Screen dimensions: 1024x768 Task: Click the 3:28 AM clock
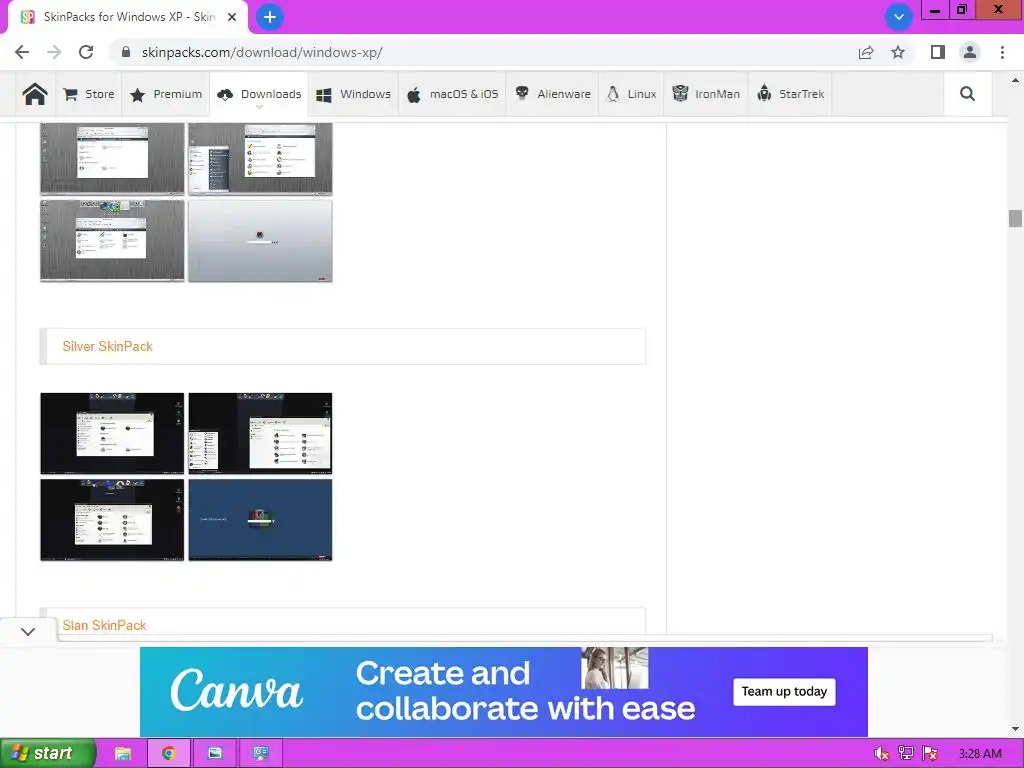(980, 754)
